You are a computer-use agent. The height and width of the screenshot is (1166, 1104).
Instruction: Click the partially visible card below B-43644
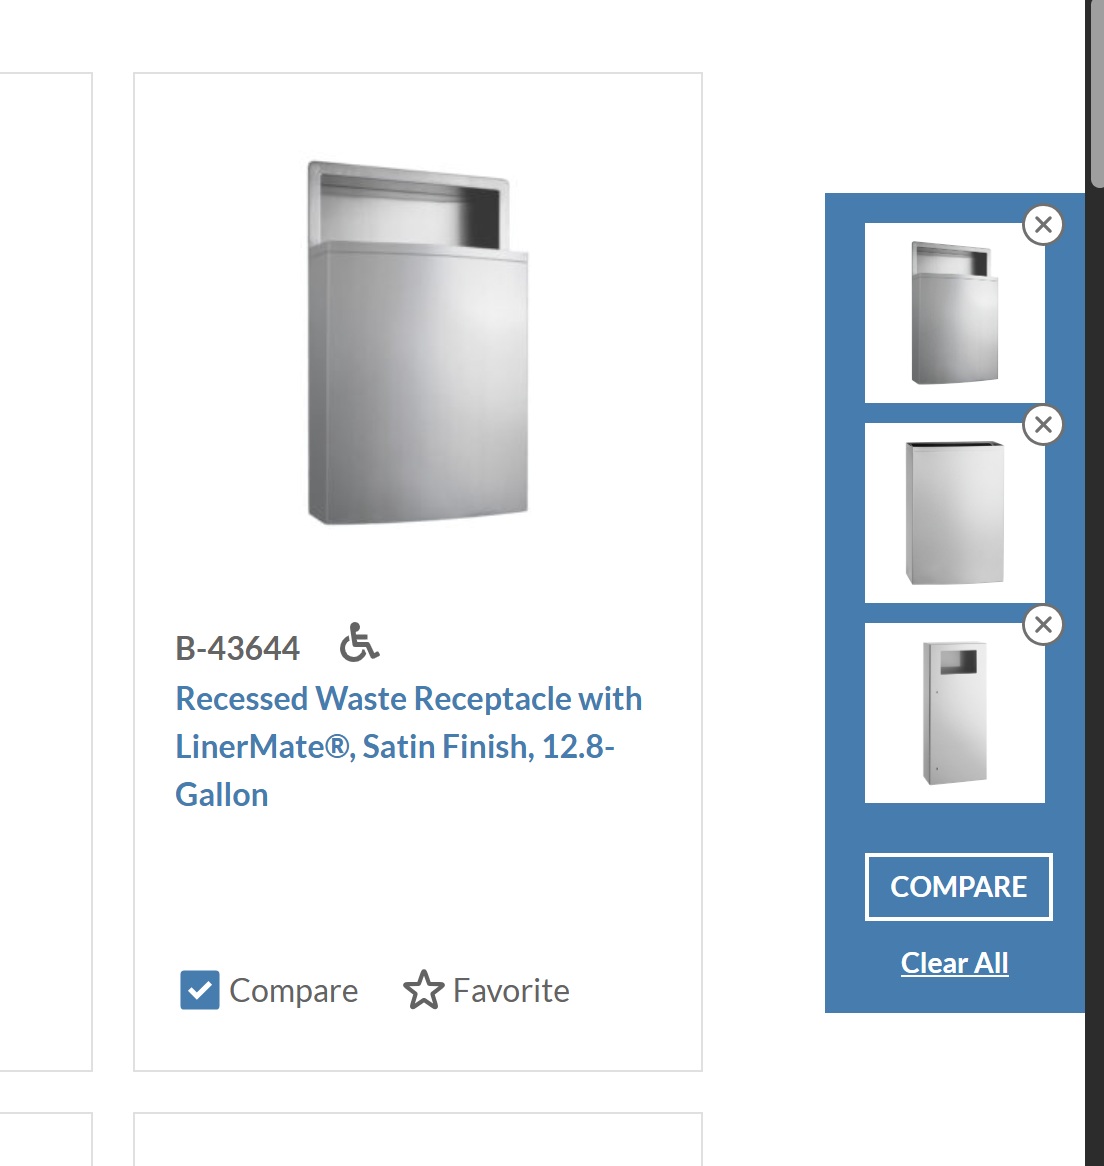418,1139
